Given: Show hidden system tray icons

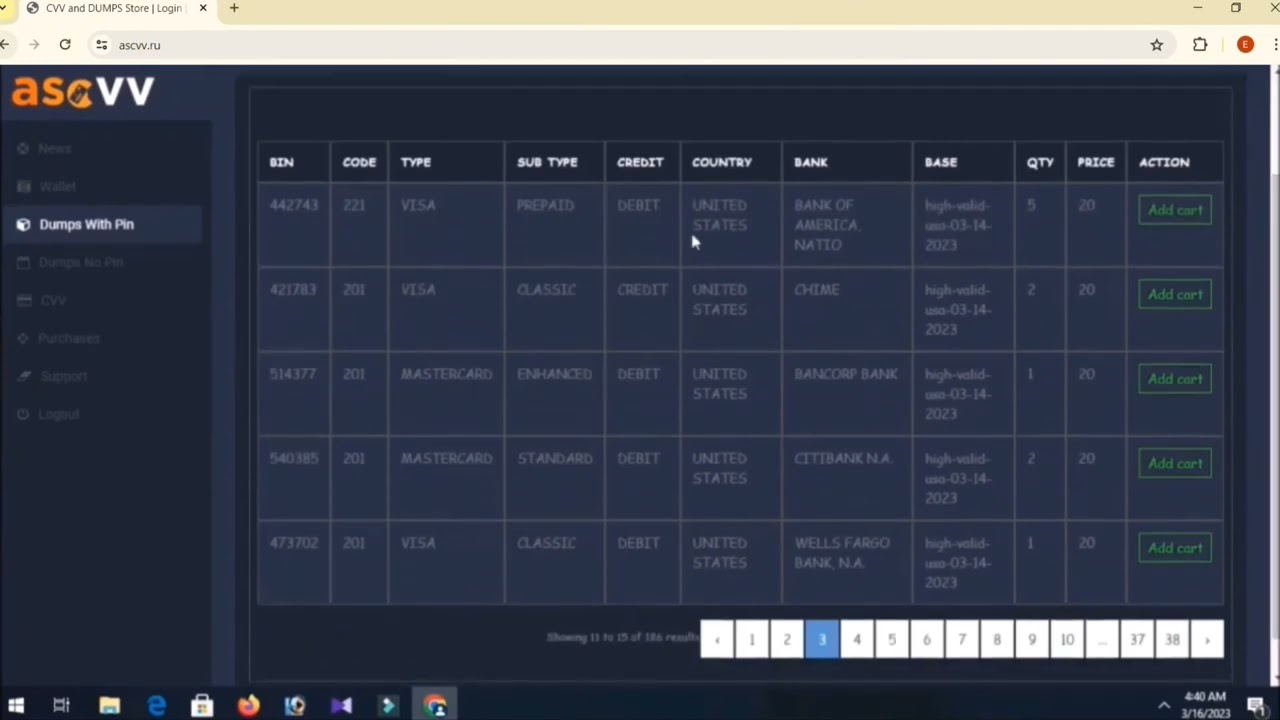Looking at the screenshot, I should coord(1163,706).
